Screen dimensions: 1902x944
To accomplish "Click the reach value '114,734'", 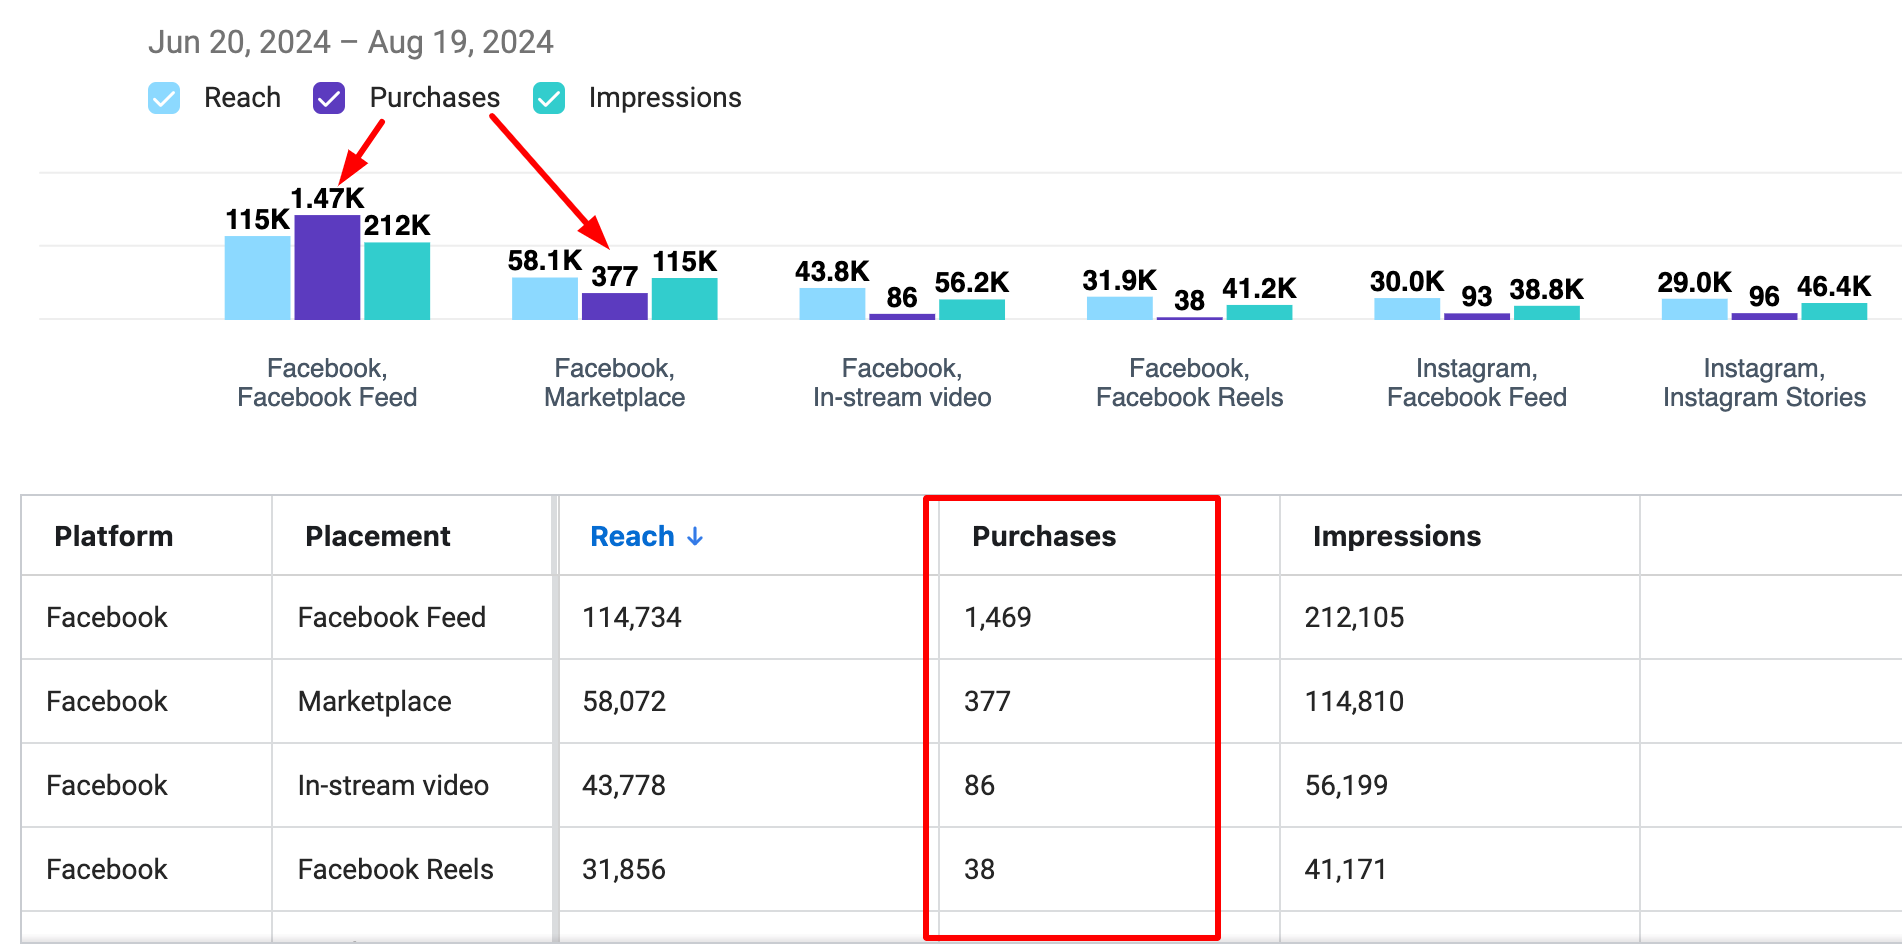I will (x=632, y=618).
